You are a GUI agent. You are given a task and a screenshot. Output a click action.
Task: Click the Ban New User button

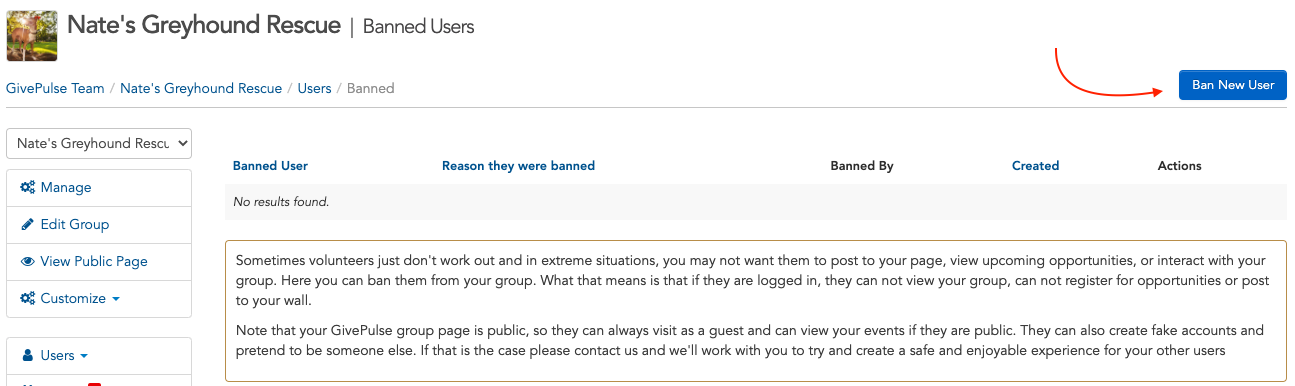click(x=1233, y=85)
